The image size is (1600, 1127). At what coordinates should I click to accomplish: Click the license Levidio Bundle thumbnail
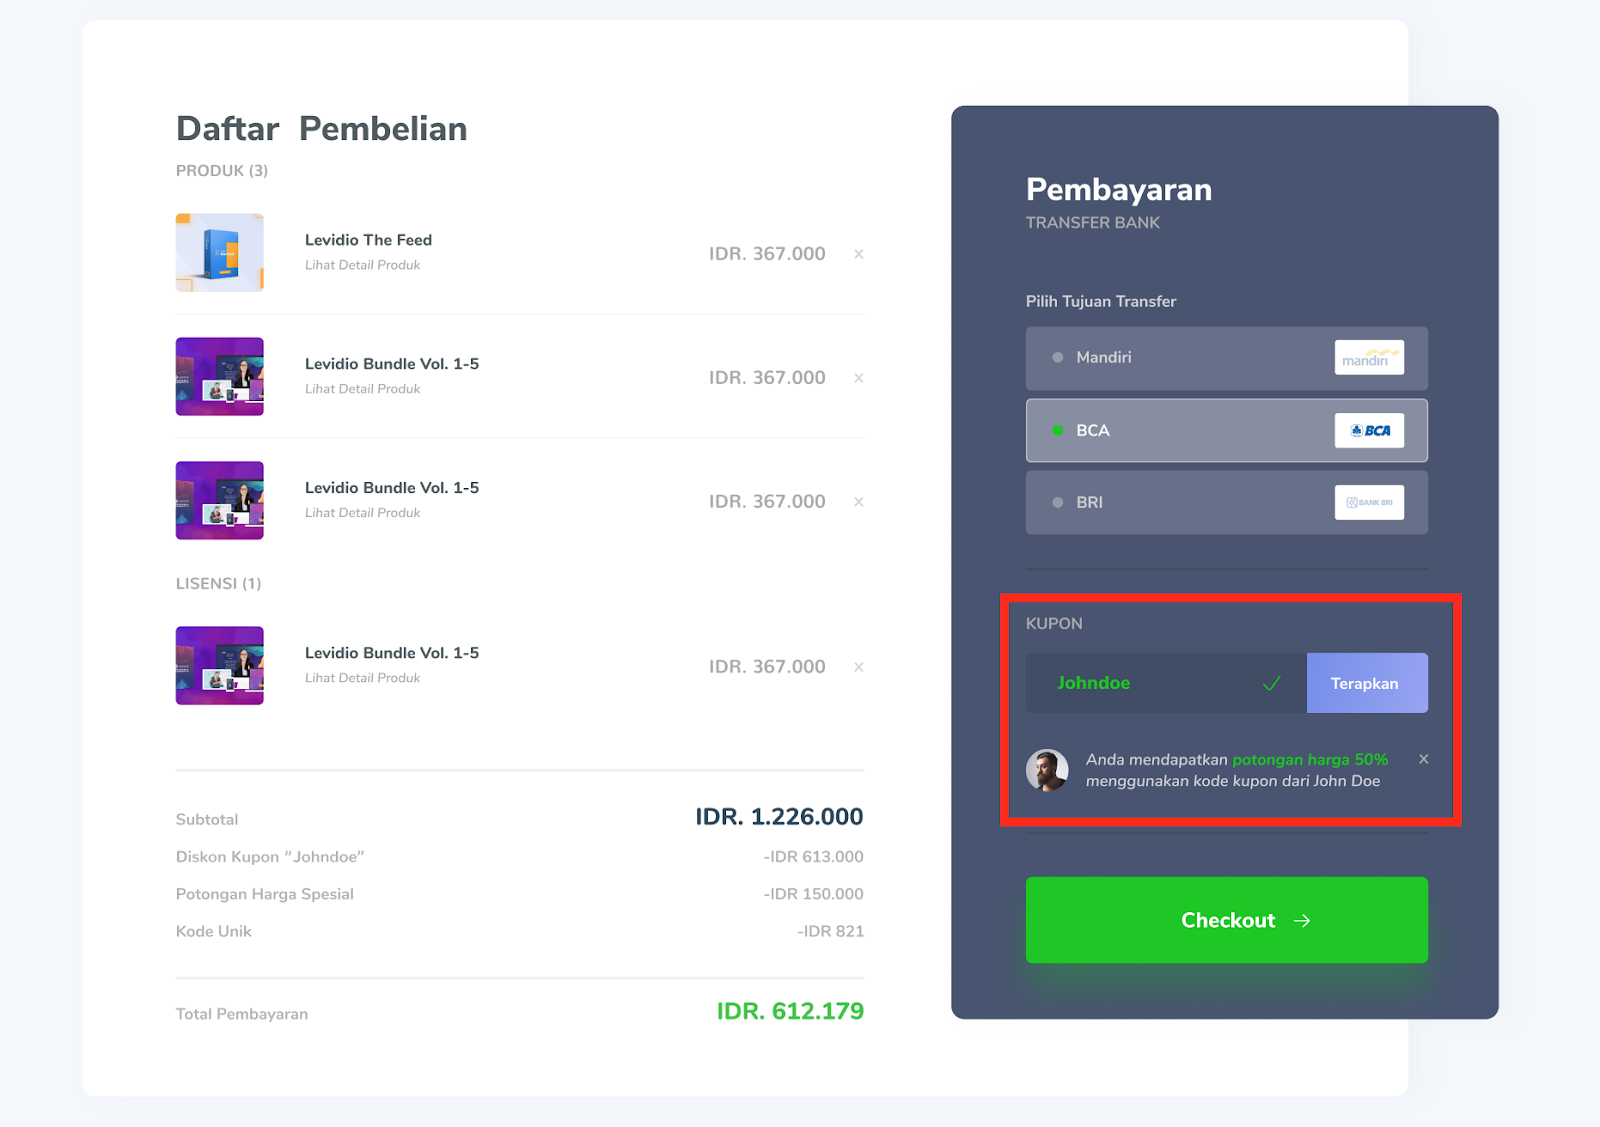[x=220, y=666]
